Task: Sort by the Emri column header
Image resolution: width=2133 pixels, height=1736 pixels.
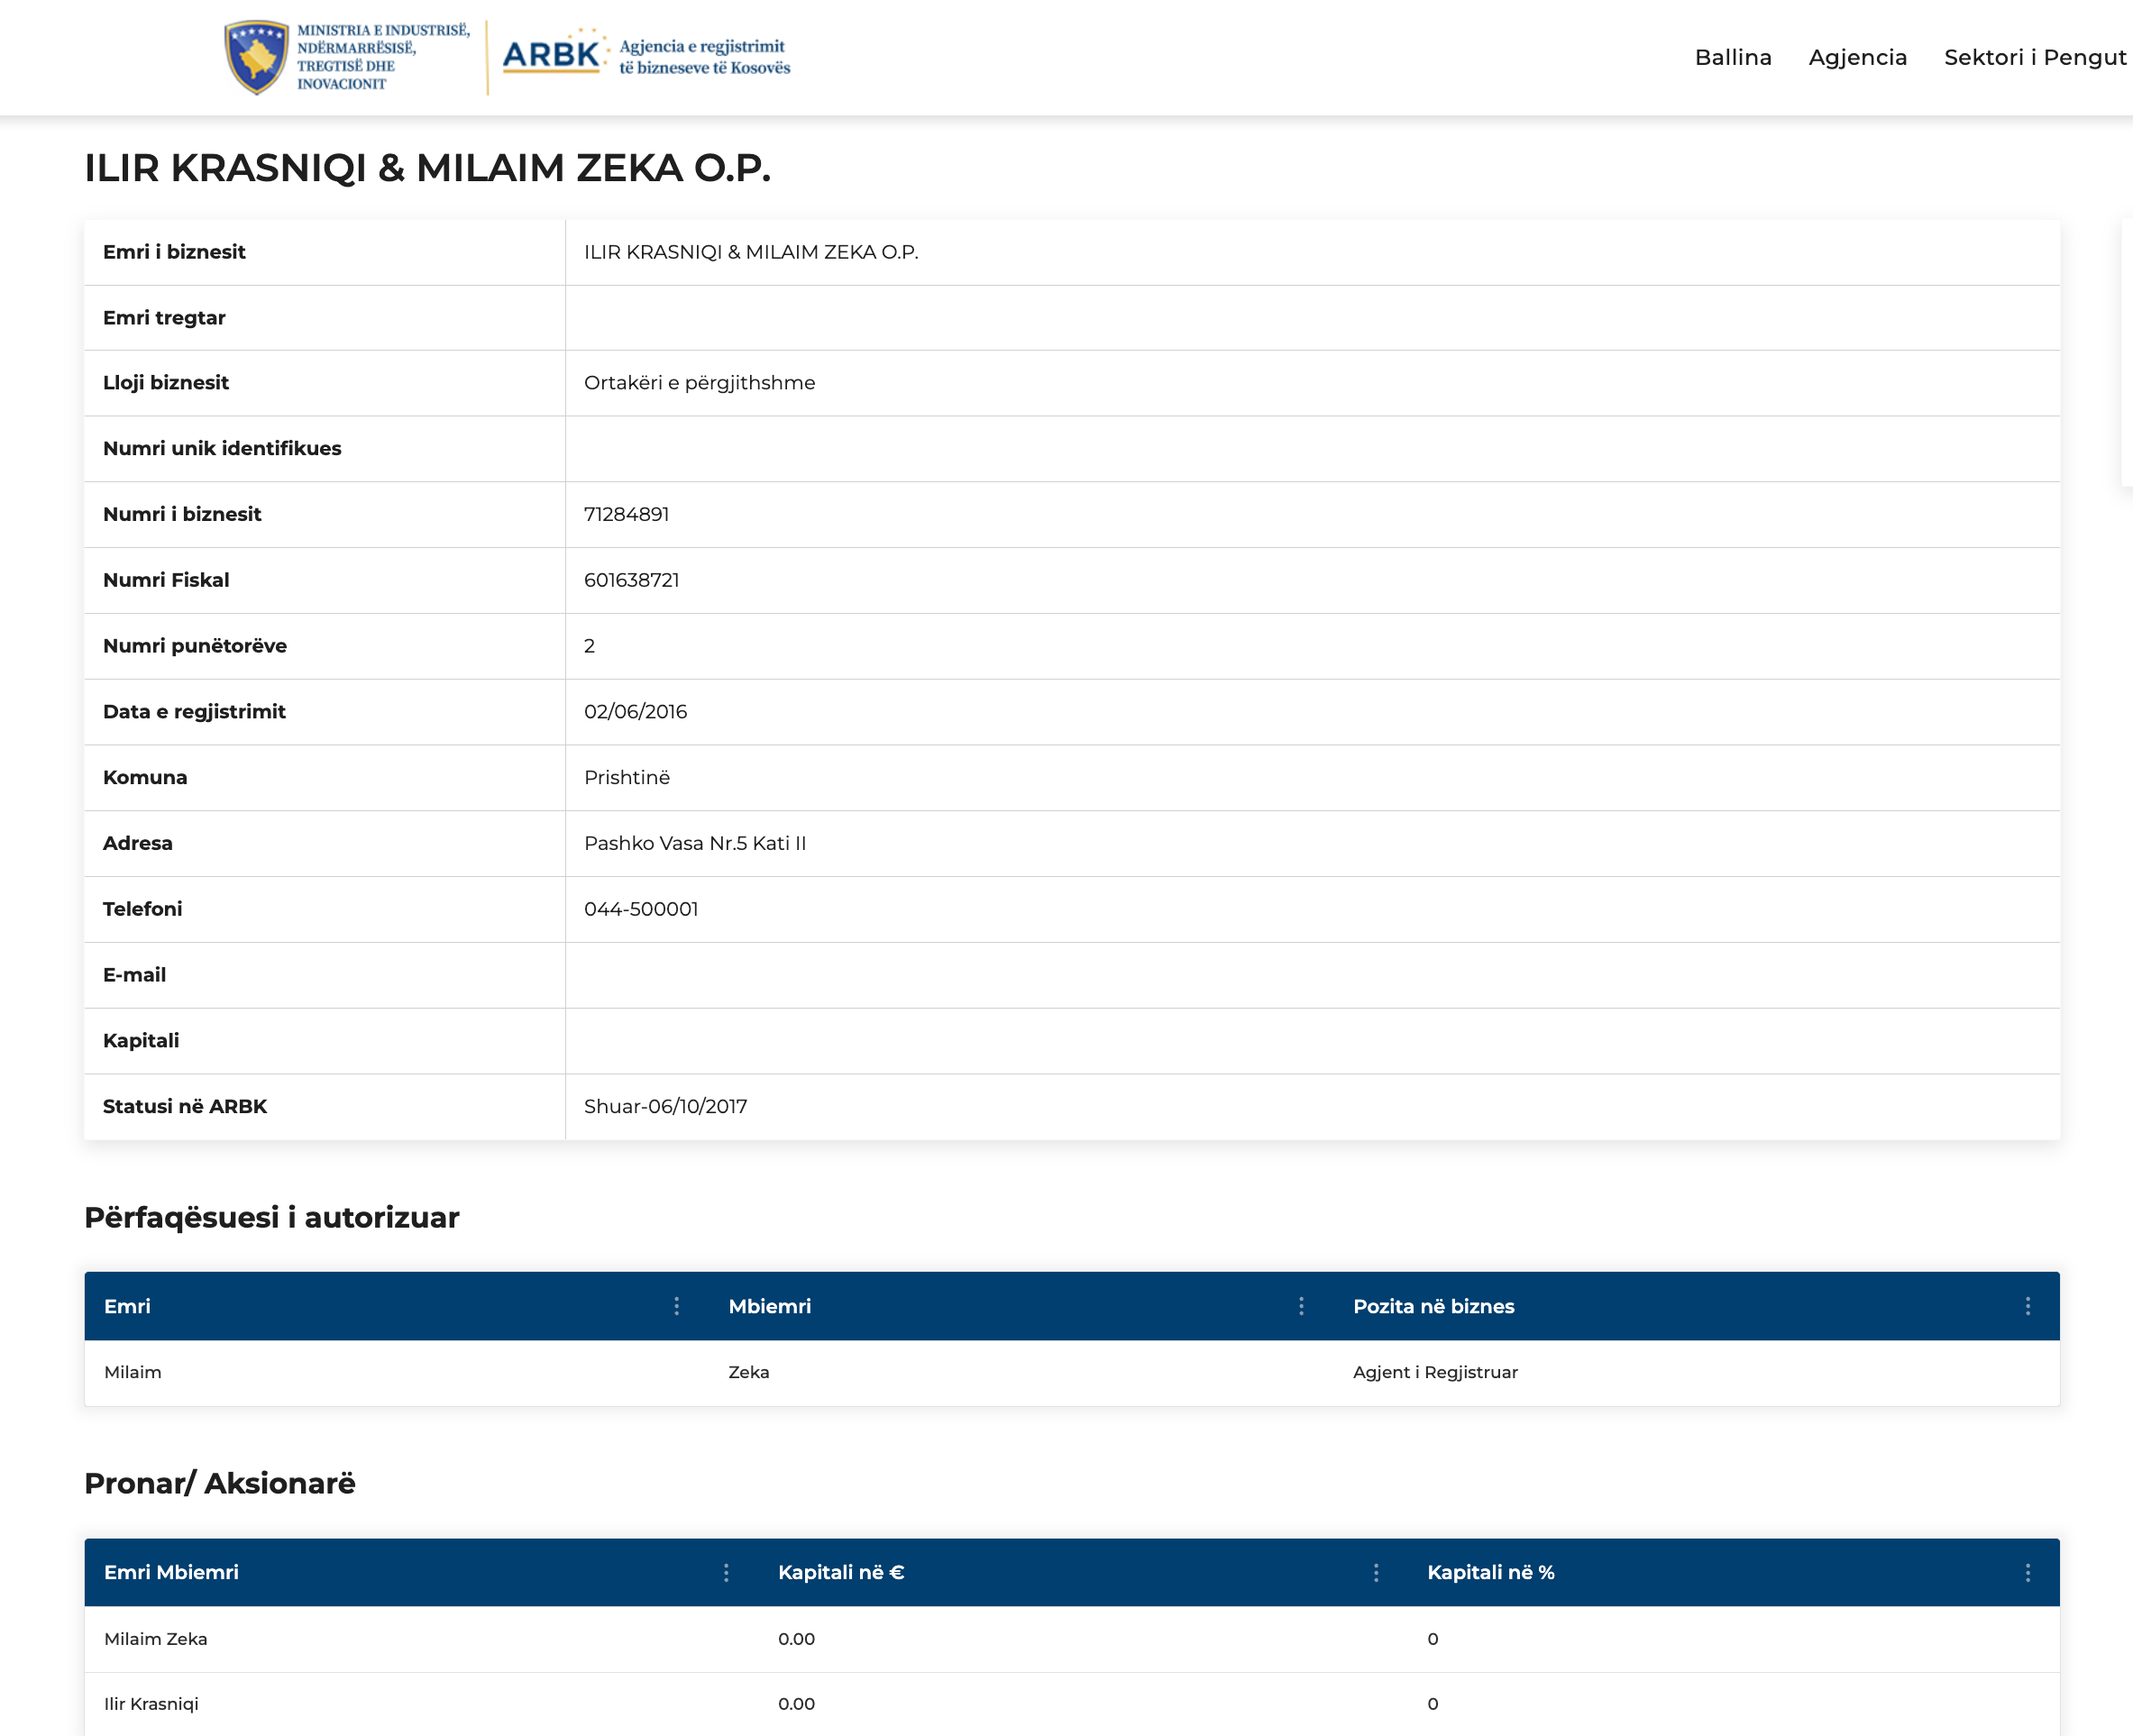Action: pos(127,1306)
